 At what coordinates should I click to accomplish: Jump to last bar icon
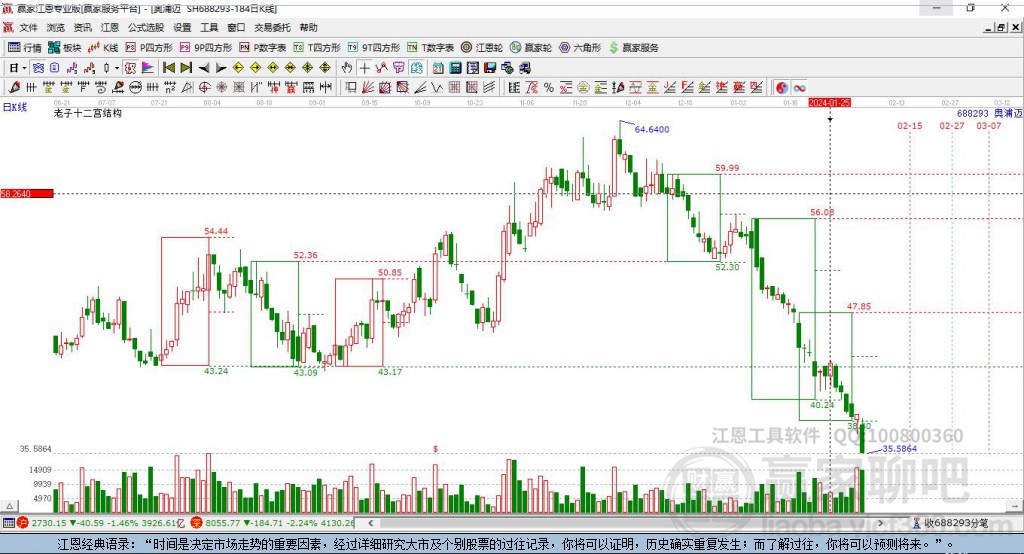point(186,68)
